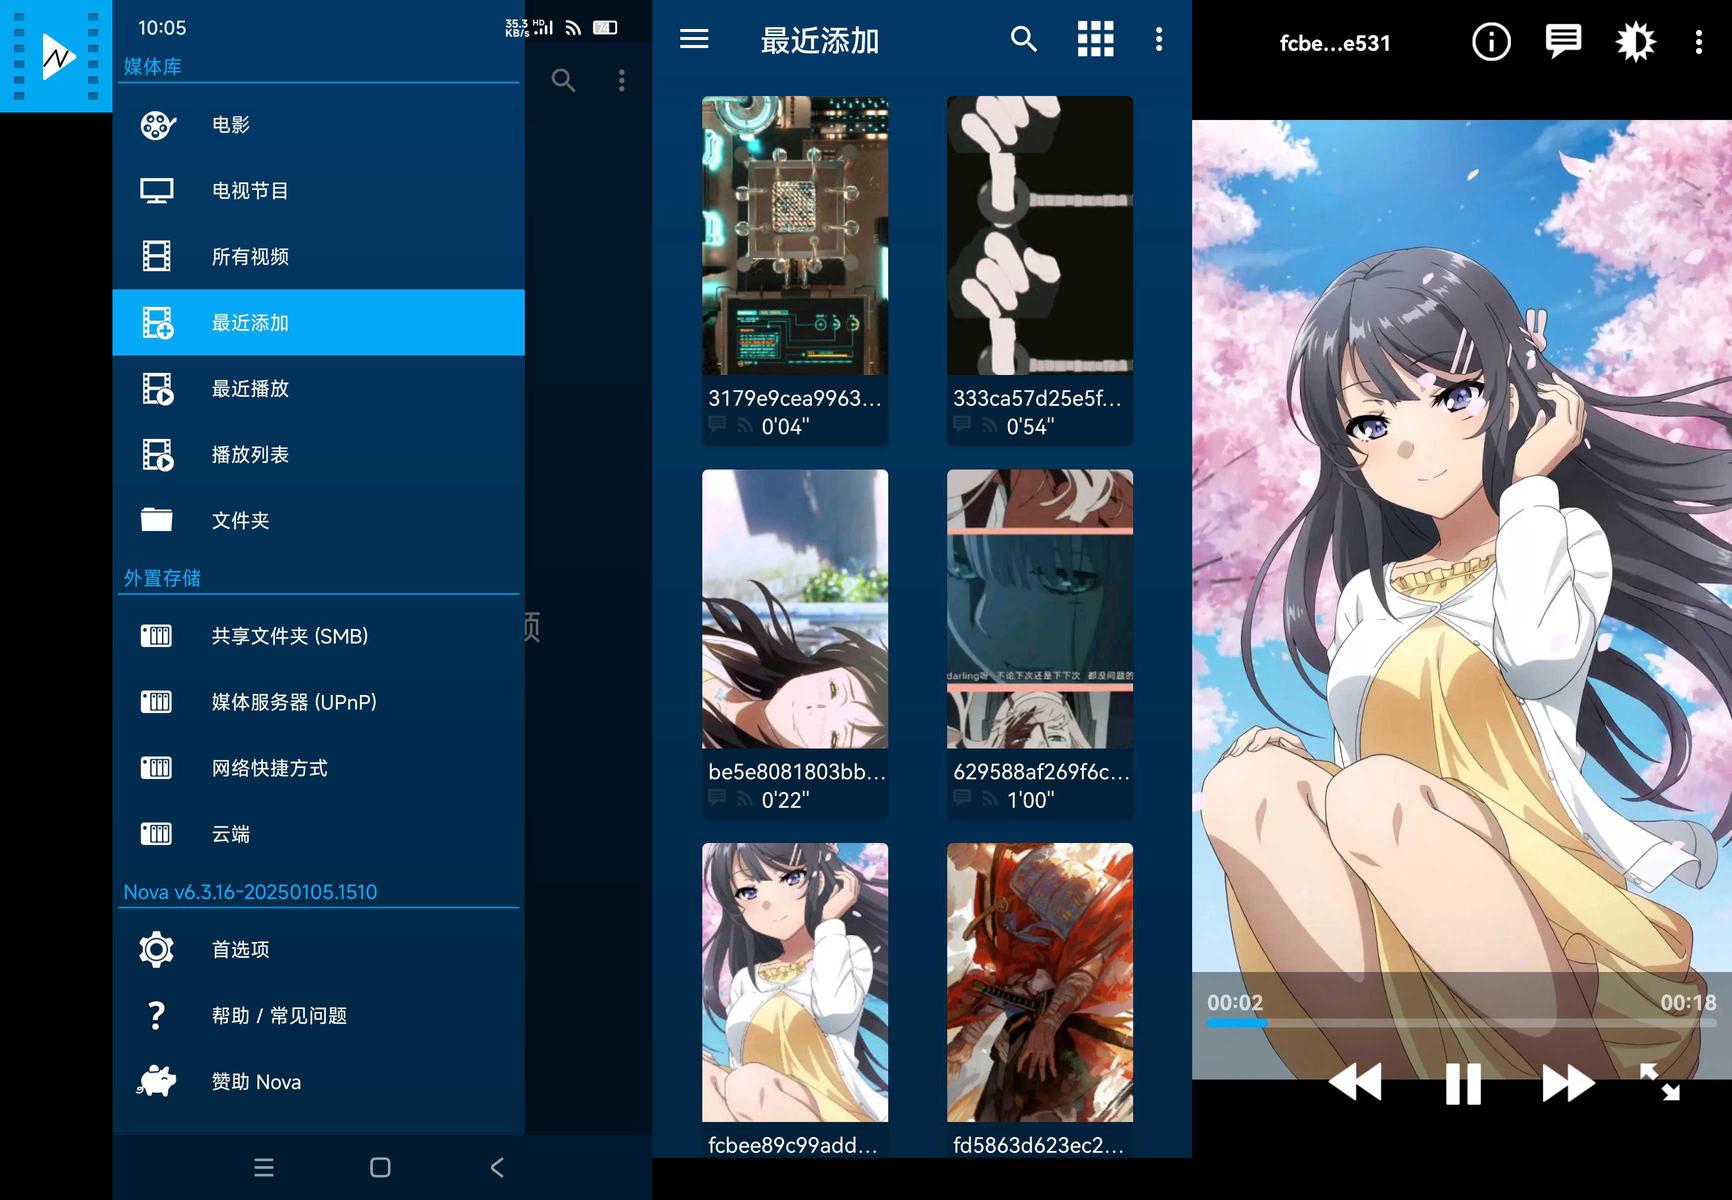Open Preferences (首选项) gear item
1732x1200 pixels.
point(318,950)
